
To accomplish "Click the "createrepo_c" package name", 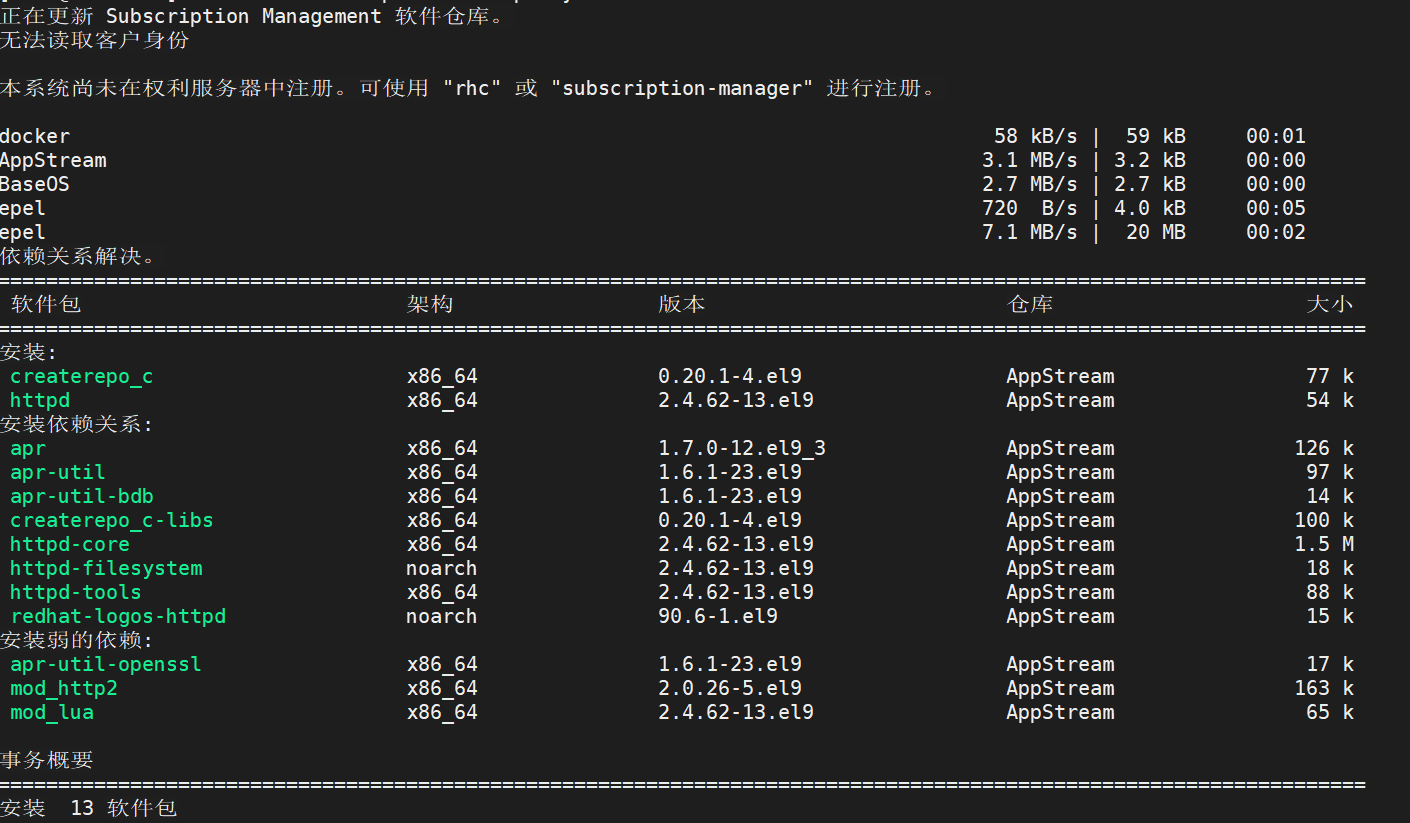I will tap(82, 377).
